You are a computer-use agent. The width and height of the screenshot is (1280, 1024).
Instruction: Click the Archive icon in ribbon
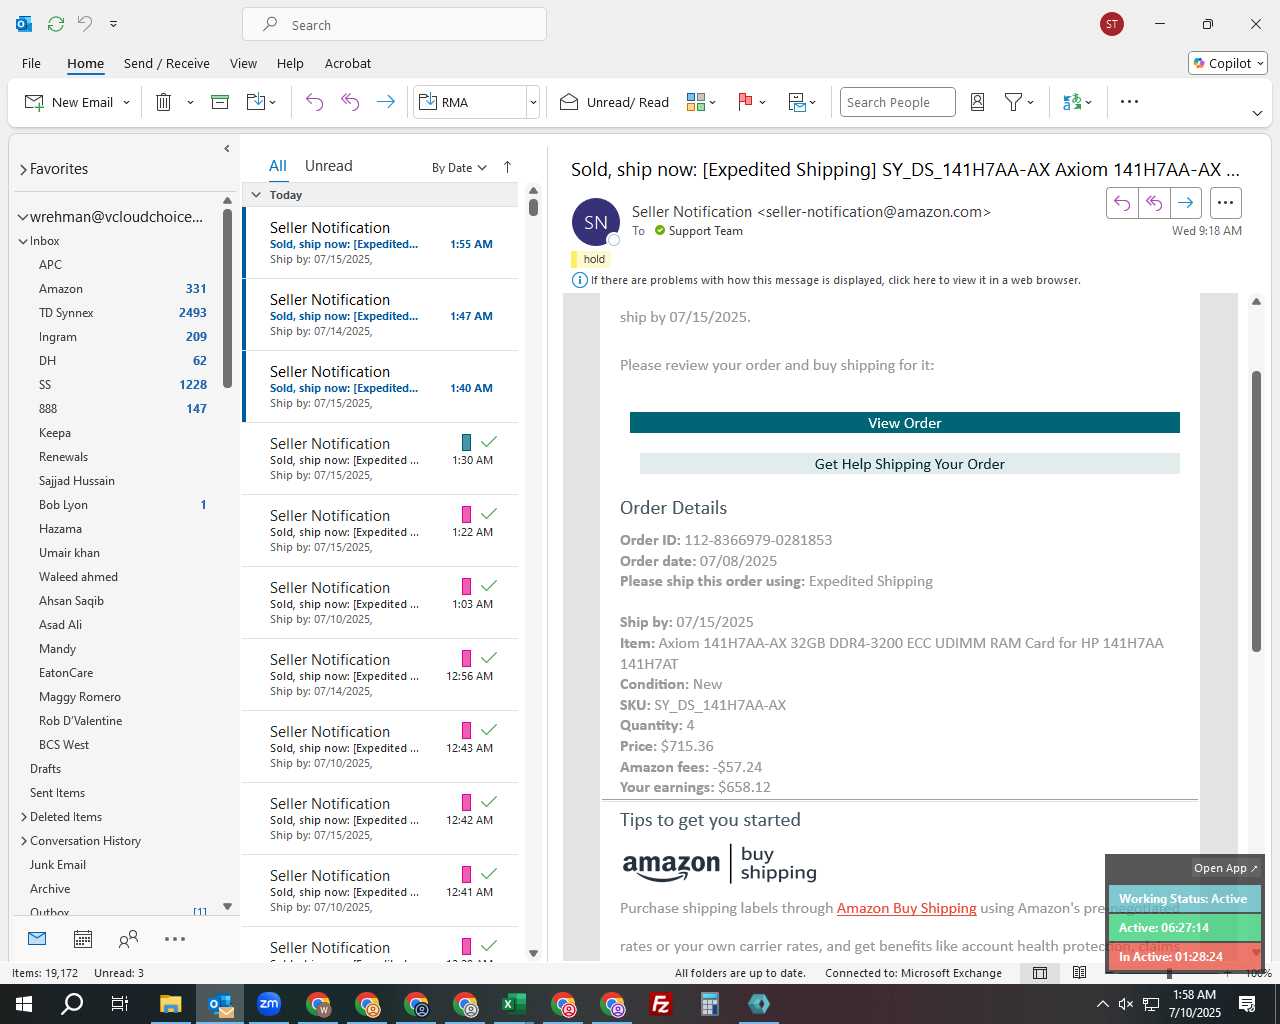point(220,102)
